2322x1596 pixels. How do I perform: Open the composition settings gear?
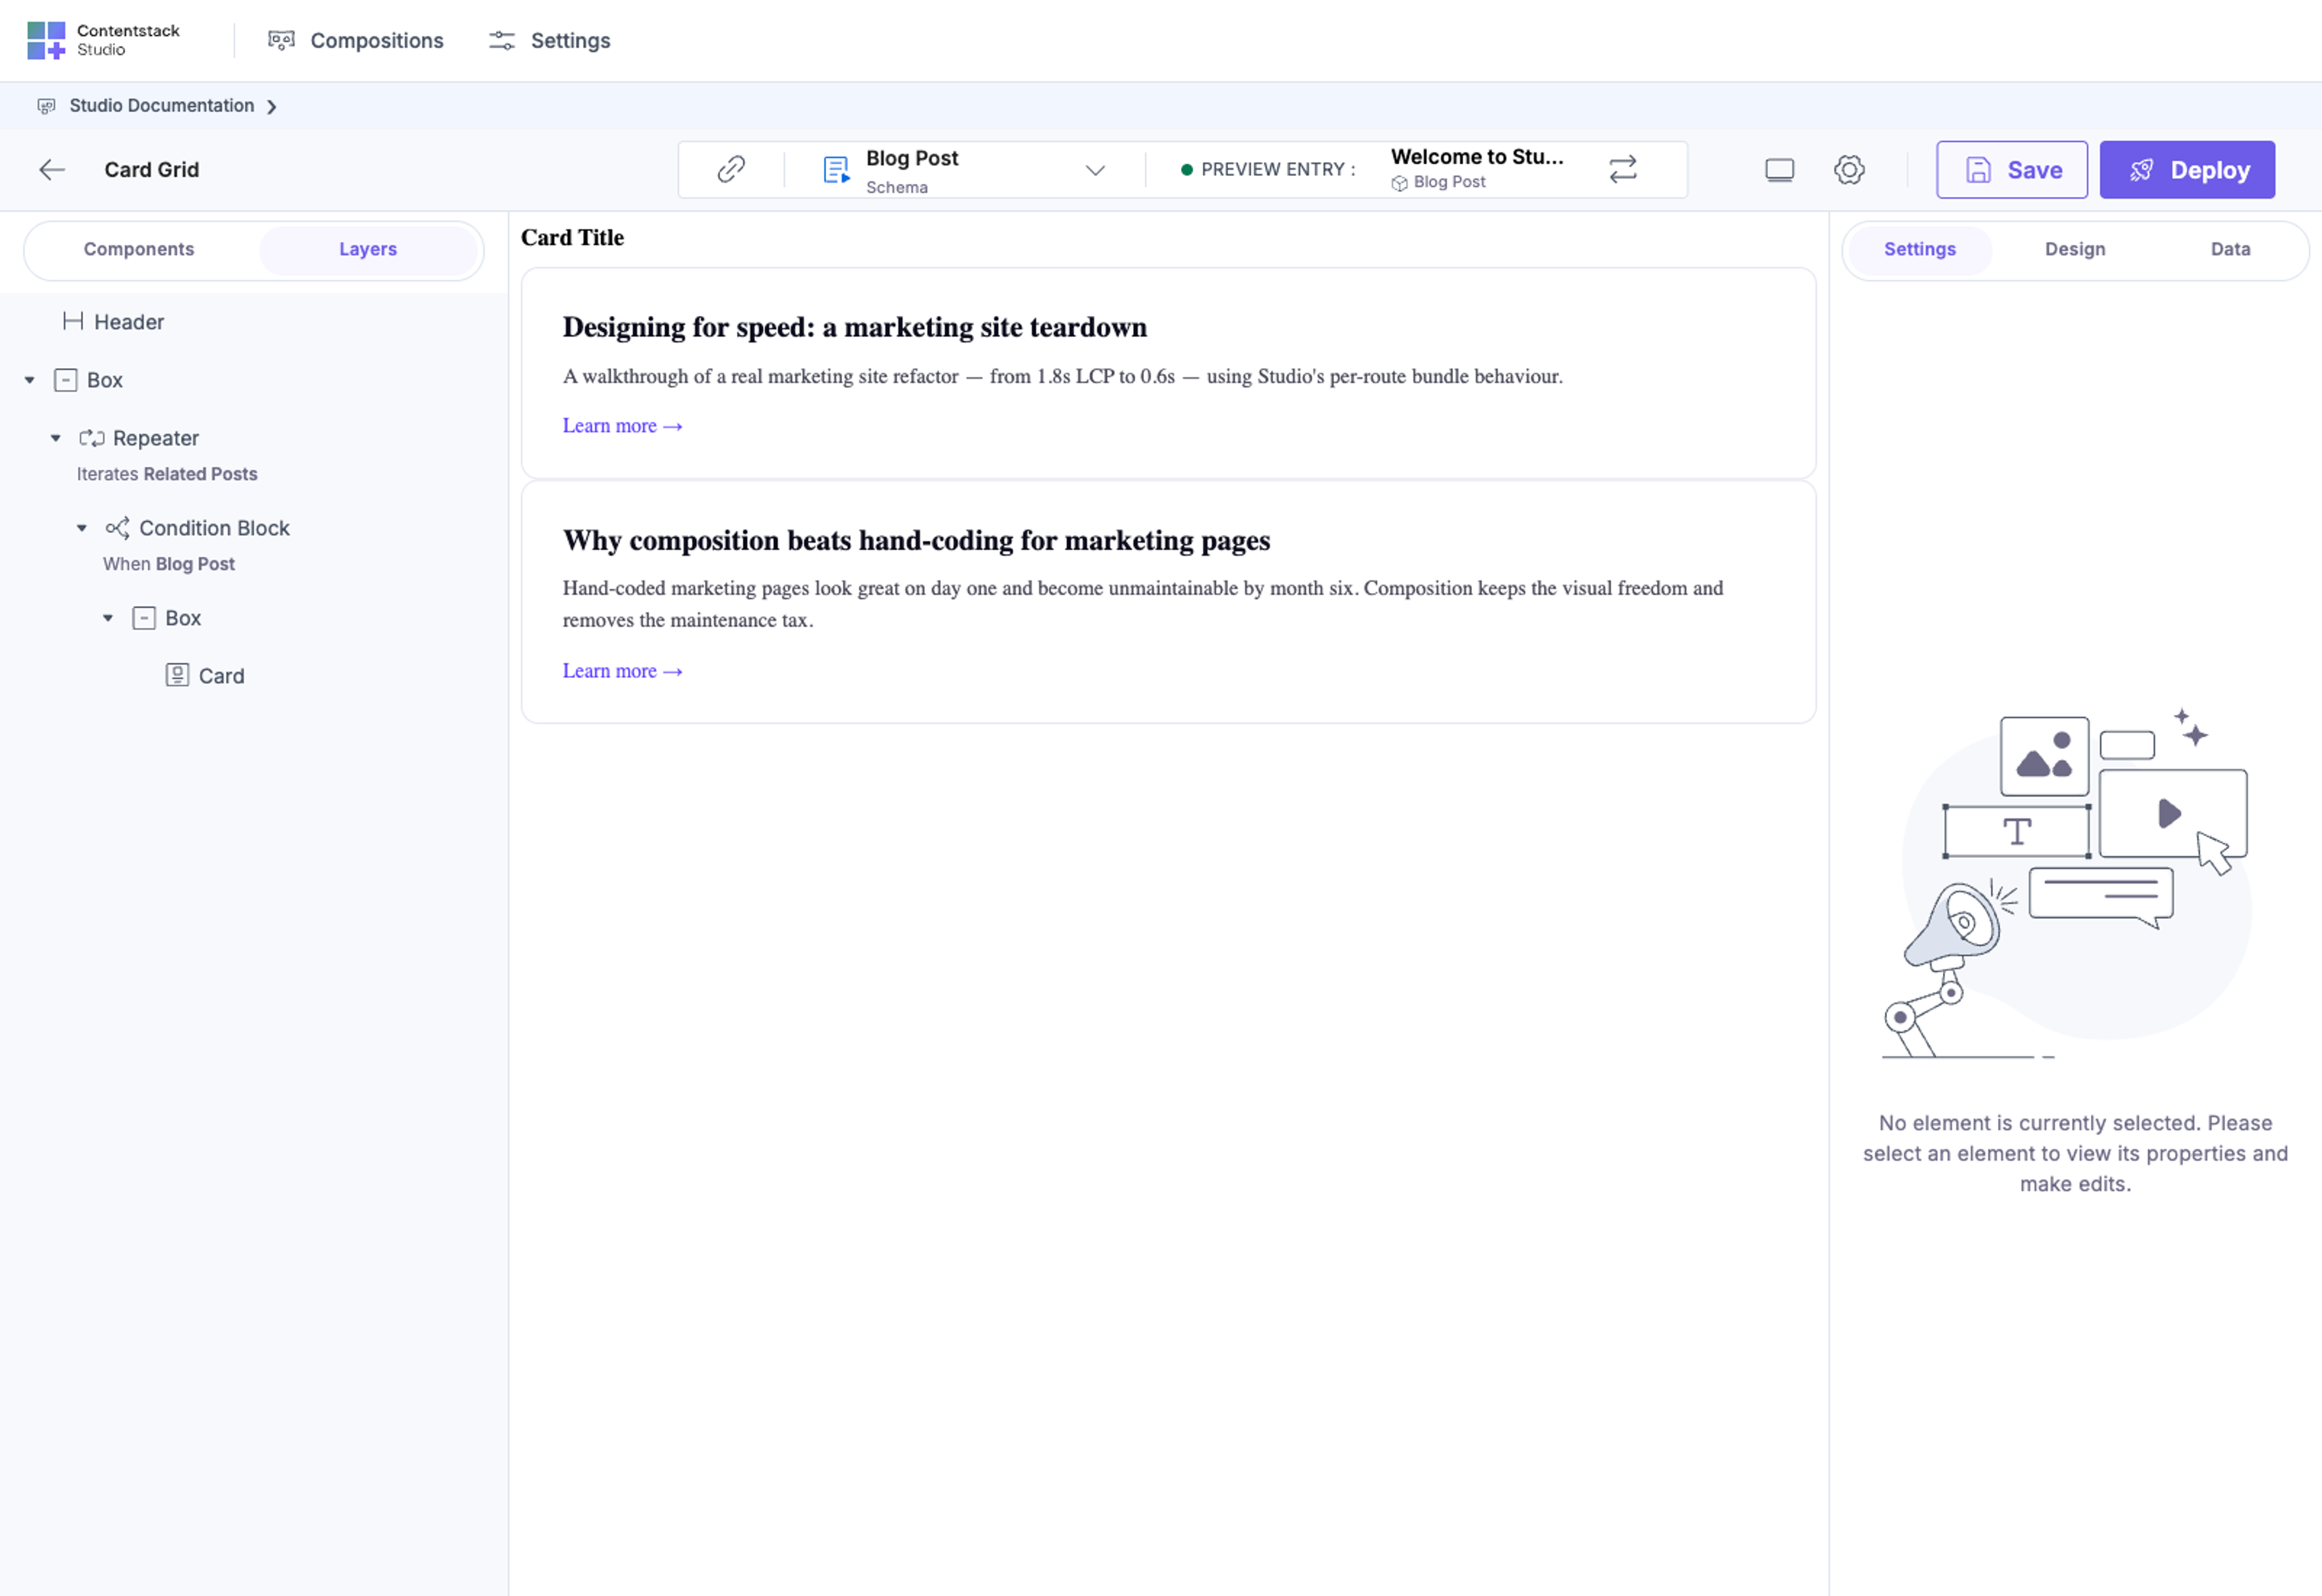pos(1849,170)
